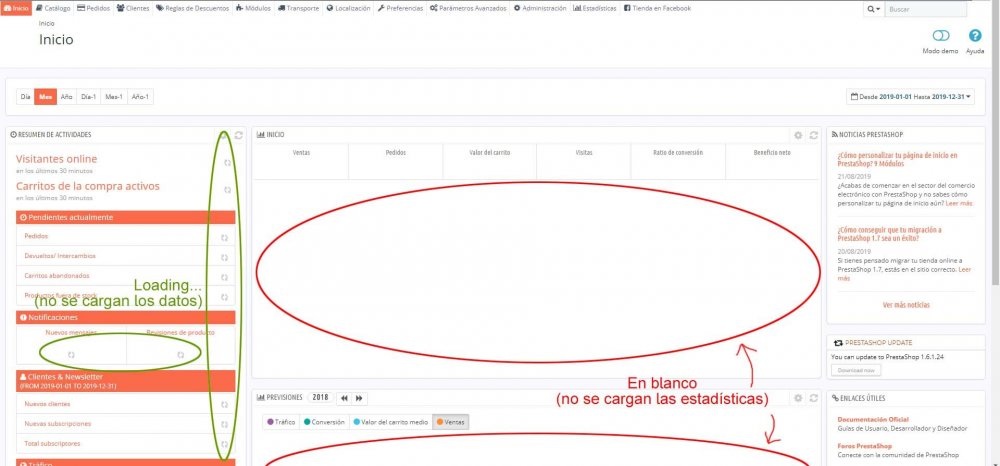The height and width of the screenshot is (466, 1000).
Task: Open Total subscriptores row
Action: pyautogui.click(x=126, y=444)
